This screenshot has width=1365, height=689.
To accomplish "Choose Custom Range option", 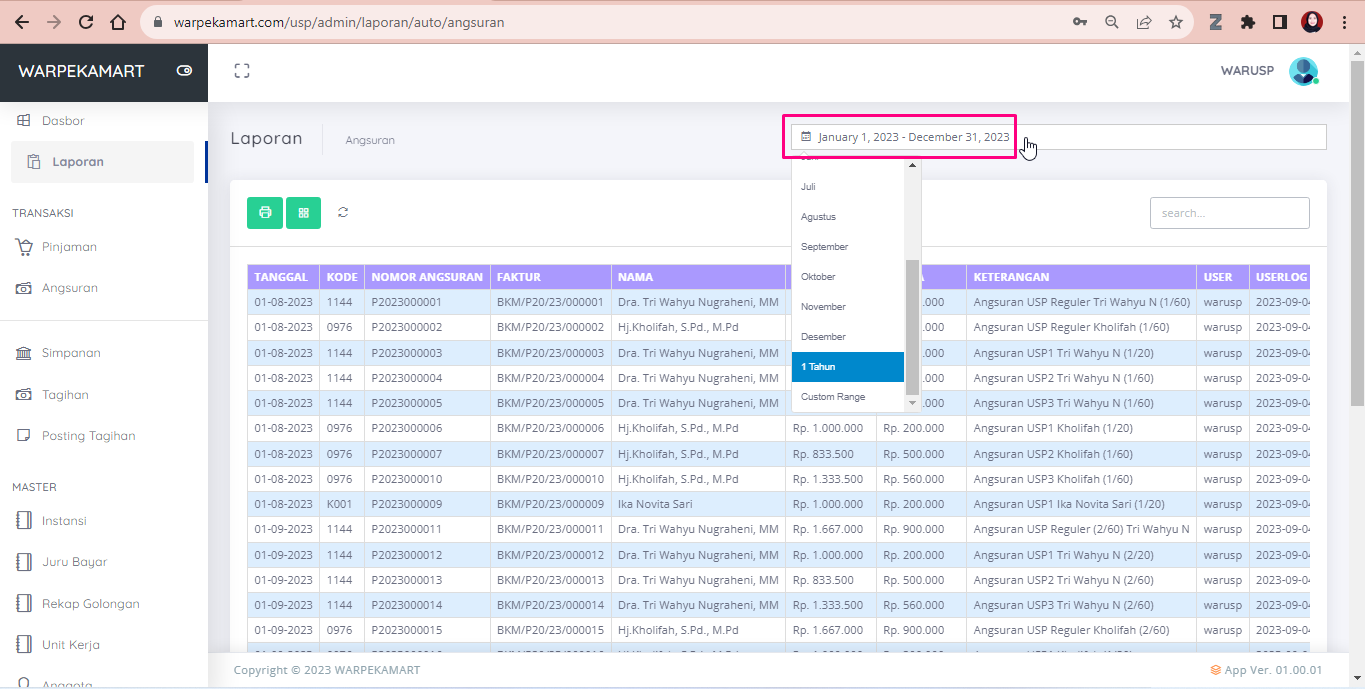I will point(848,397).
